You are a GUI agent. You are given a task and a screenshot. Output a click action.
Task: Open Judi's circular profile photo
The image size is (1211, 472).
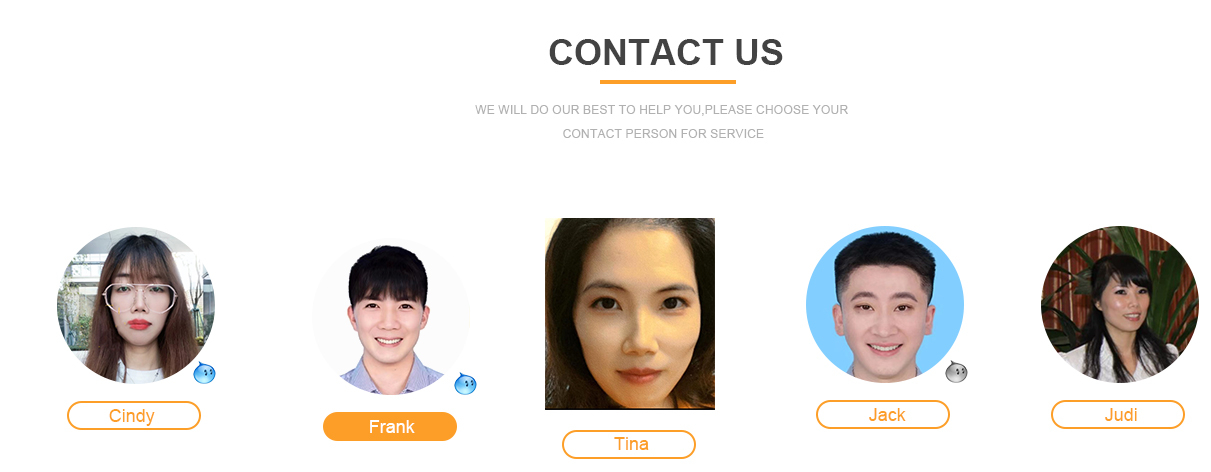click(1120, 304)
